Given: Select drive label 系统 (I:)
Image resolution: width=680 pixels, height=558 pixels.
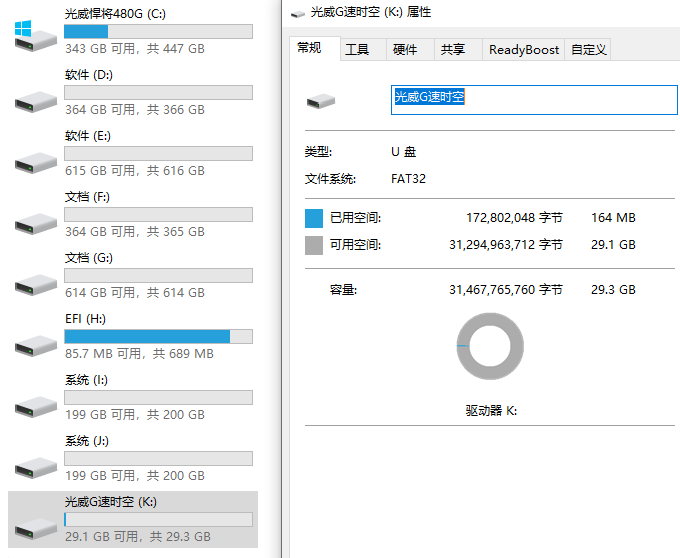Looking at the screenshot, I should [x=86, y=380].
